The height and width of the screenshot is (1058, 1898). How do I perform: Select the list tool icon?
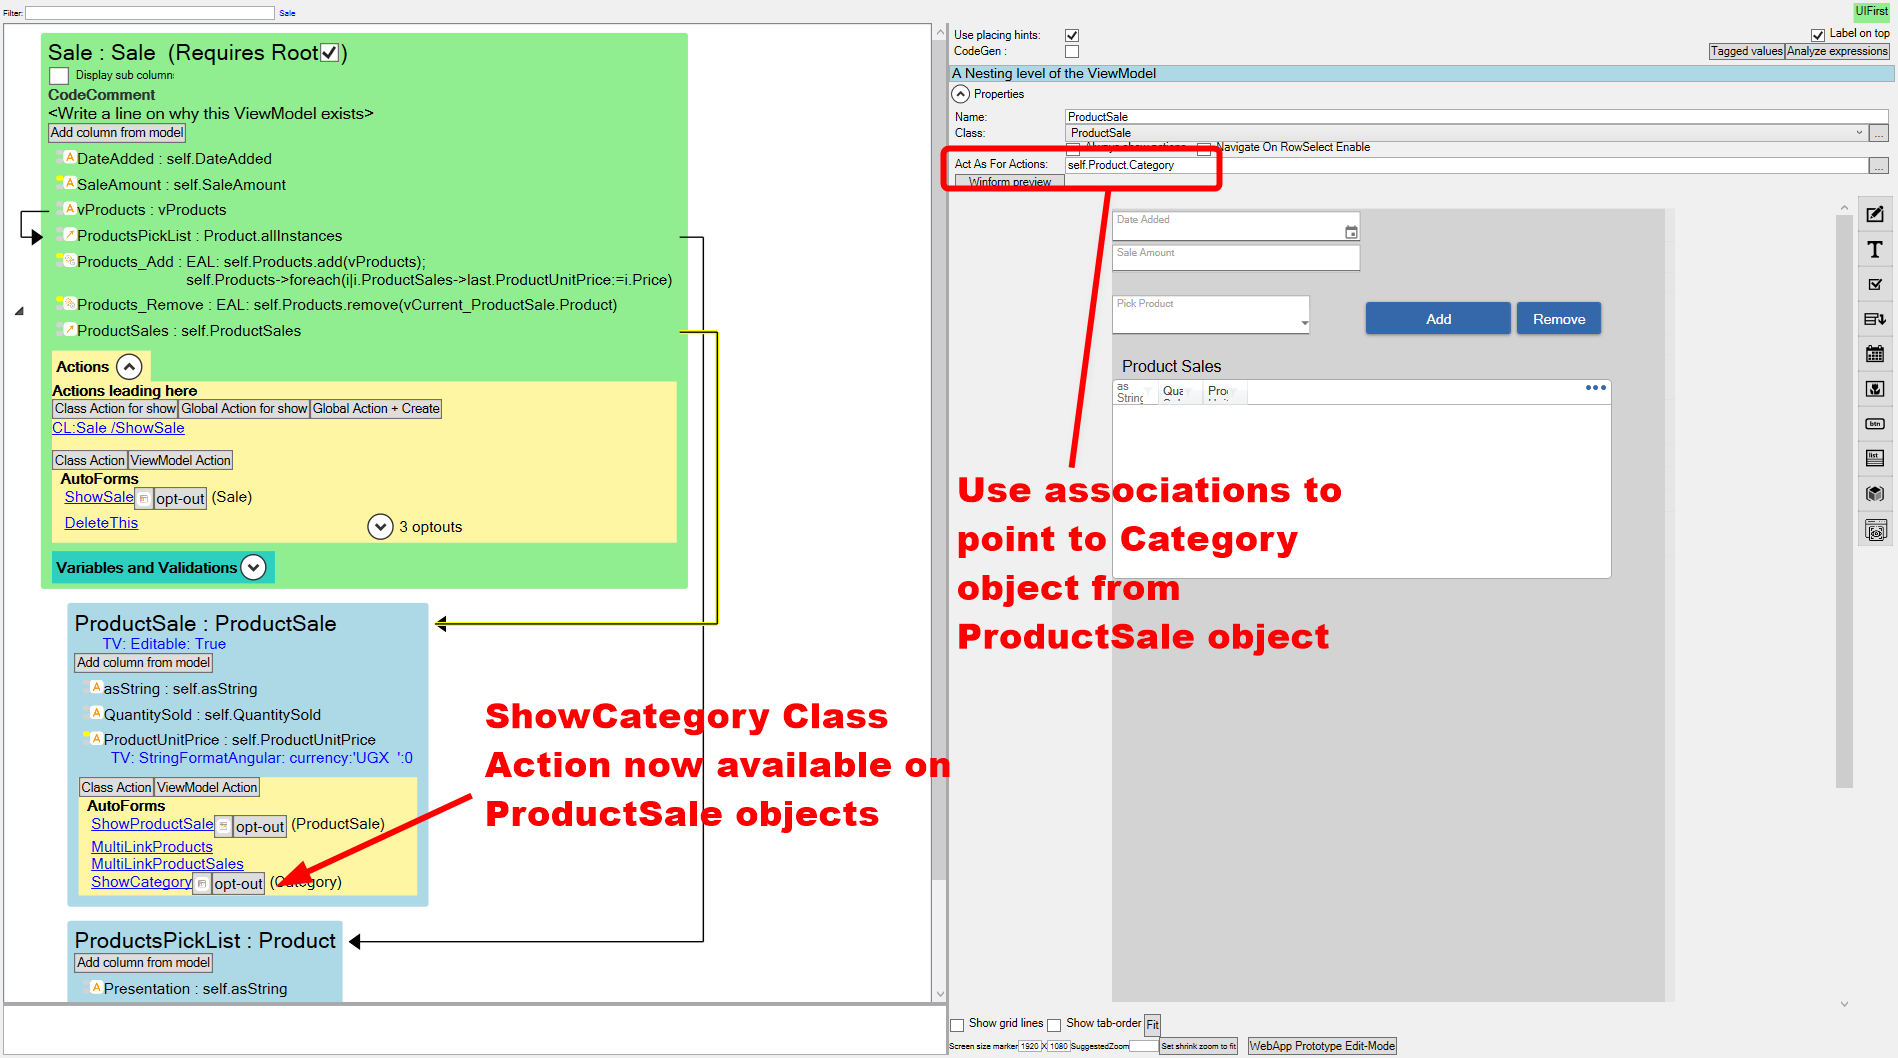pos(1875,459)
